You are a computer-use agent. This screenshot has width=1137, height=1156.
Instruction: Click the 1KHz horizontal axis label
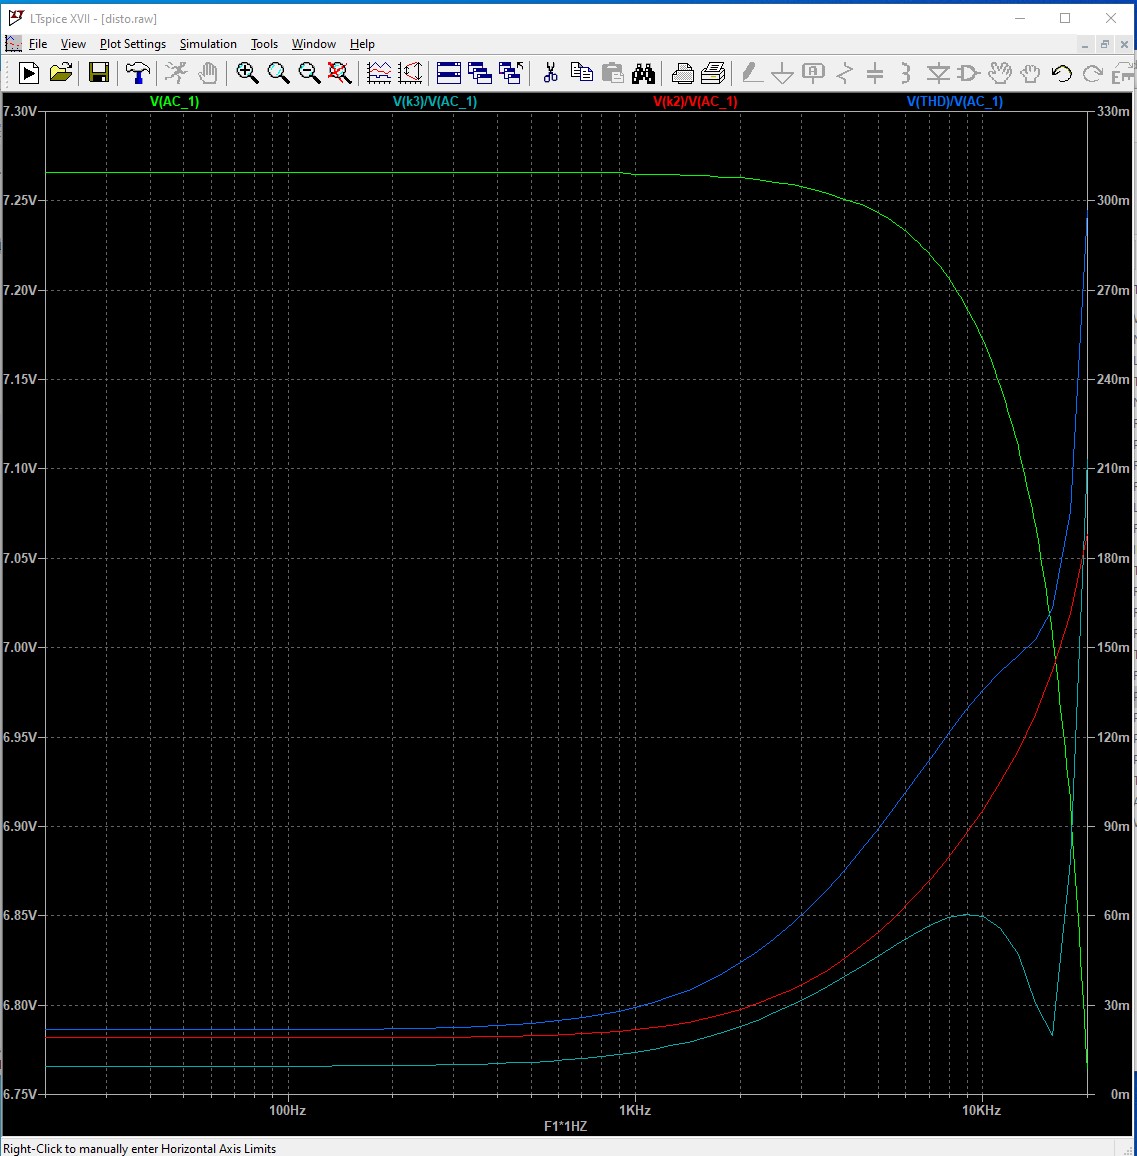coord(634,1110)
